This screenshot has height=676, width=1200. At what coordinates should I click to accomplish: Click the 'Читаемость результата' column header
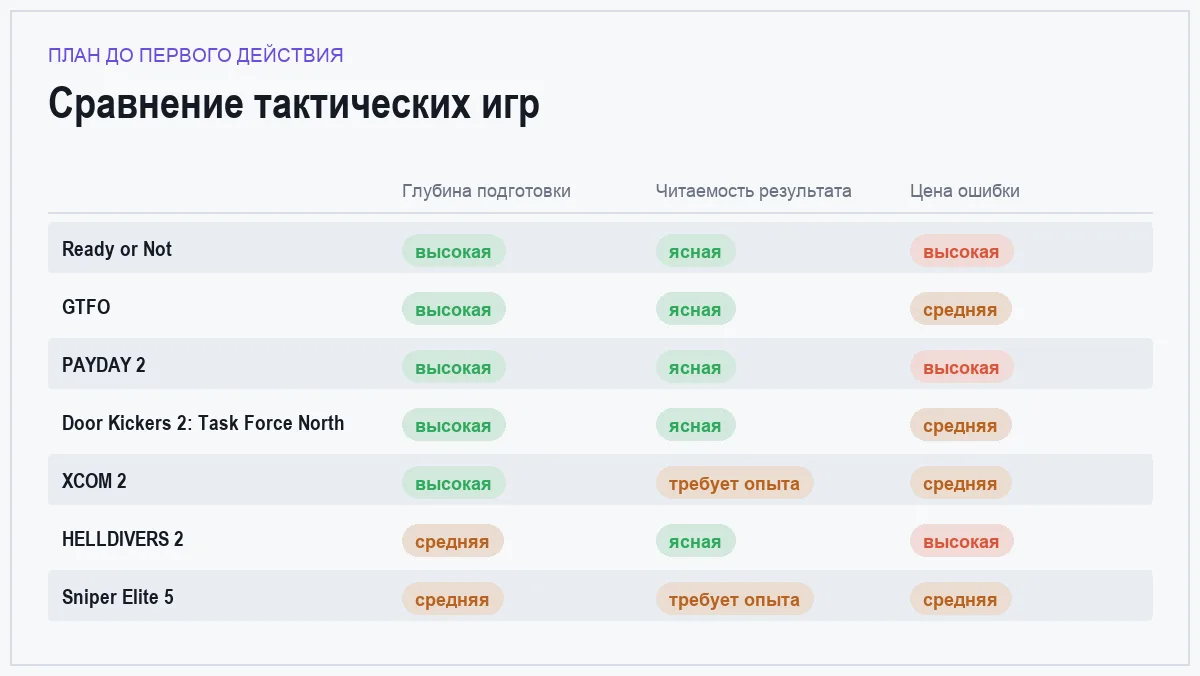(x=754, y=191)
